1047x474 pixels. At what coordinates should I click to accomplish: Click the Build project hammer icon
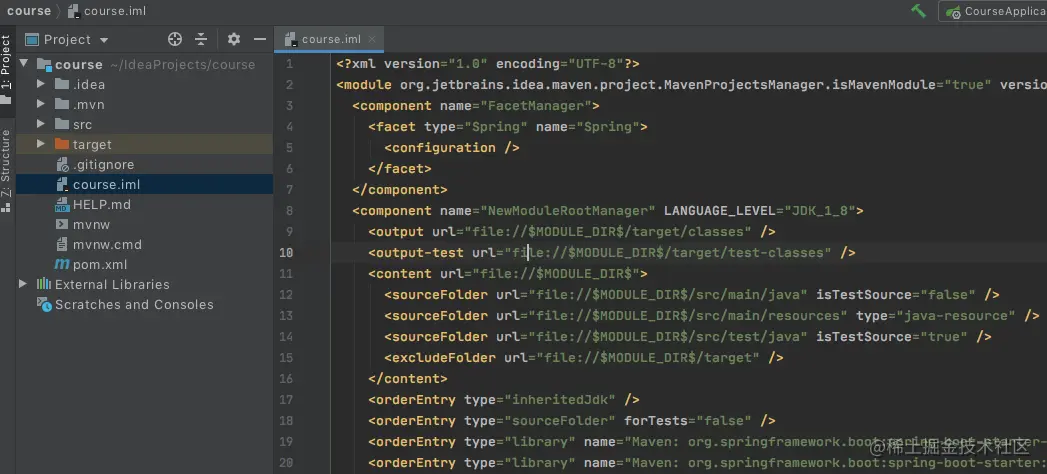point(918,11)
